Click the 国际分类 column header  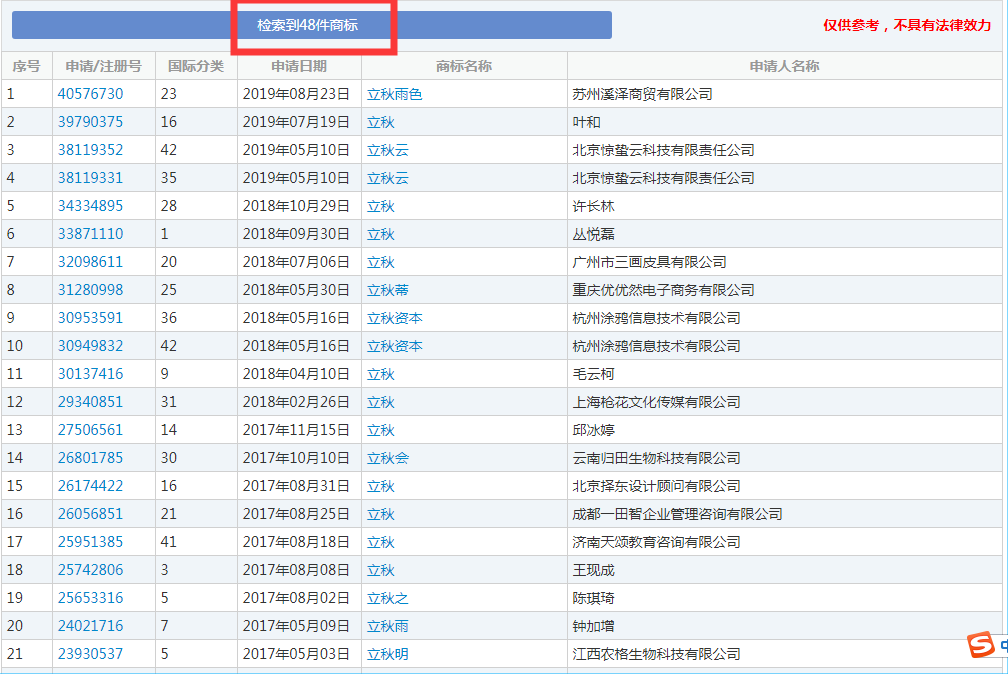pos(196,66)
